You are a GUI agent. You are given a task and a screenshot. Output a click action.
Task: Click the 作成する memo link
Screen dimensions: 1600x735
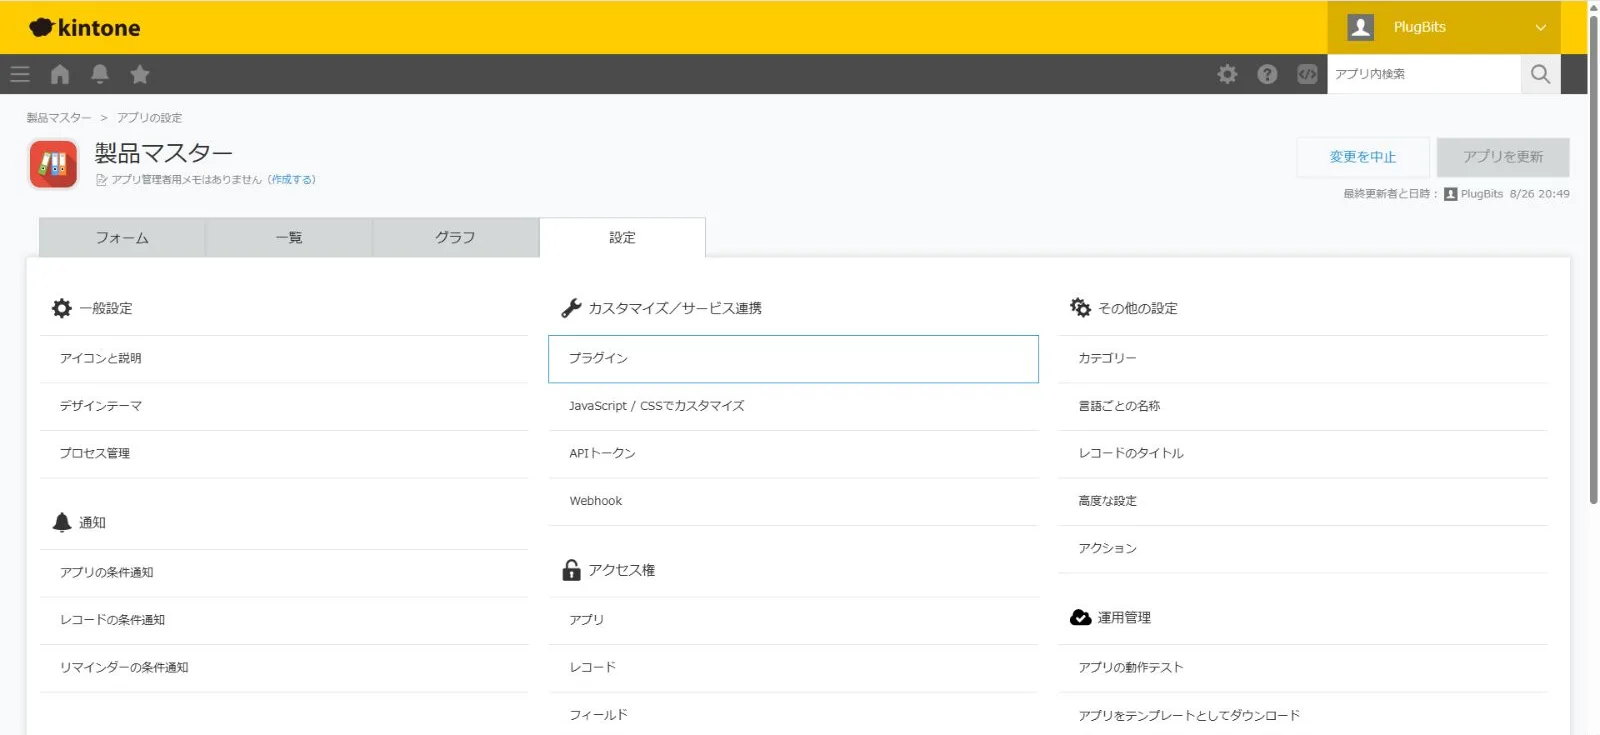[x=292, y=180]
